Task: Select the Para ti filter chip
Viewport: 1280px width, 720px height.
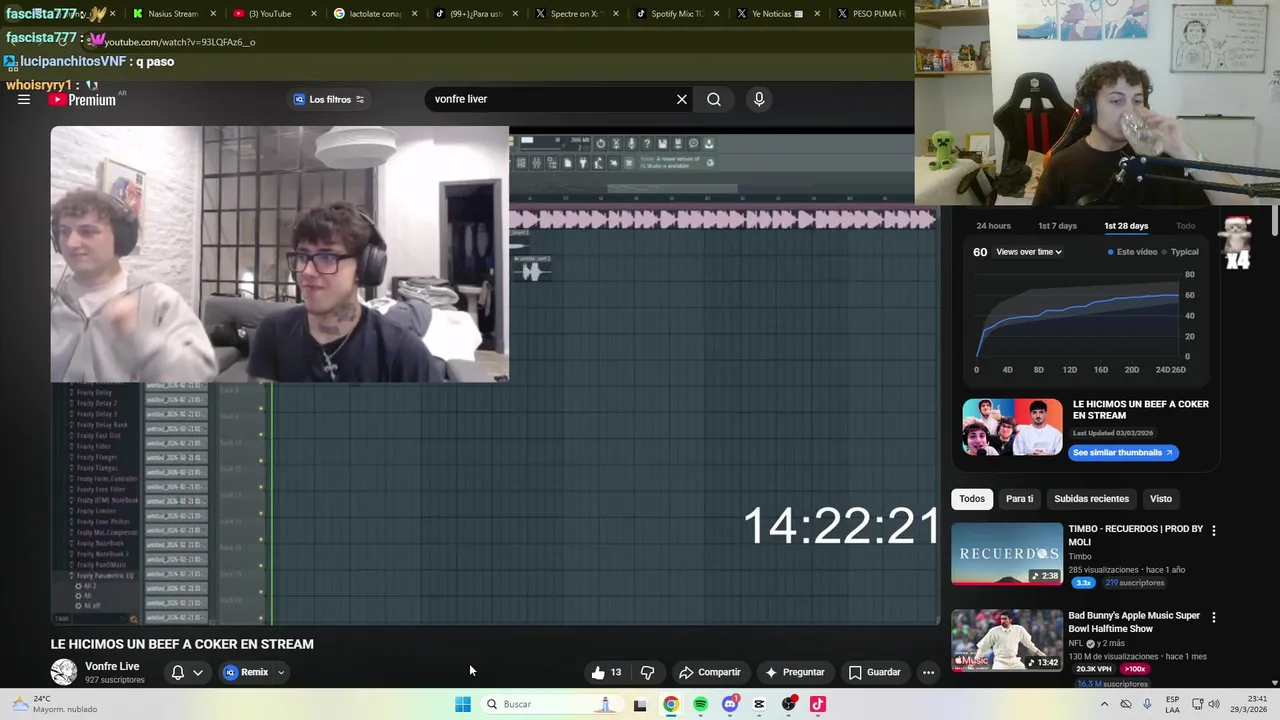Action: point(1019,499)
